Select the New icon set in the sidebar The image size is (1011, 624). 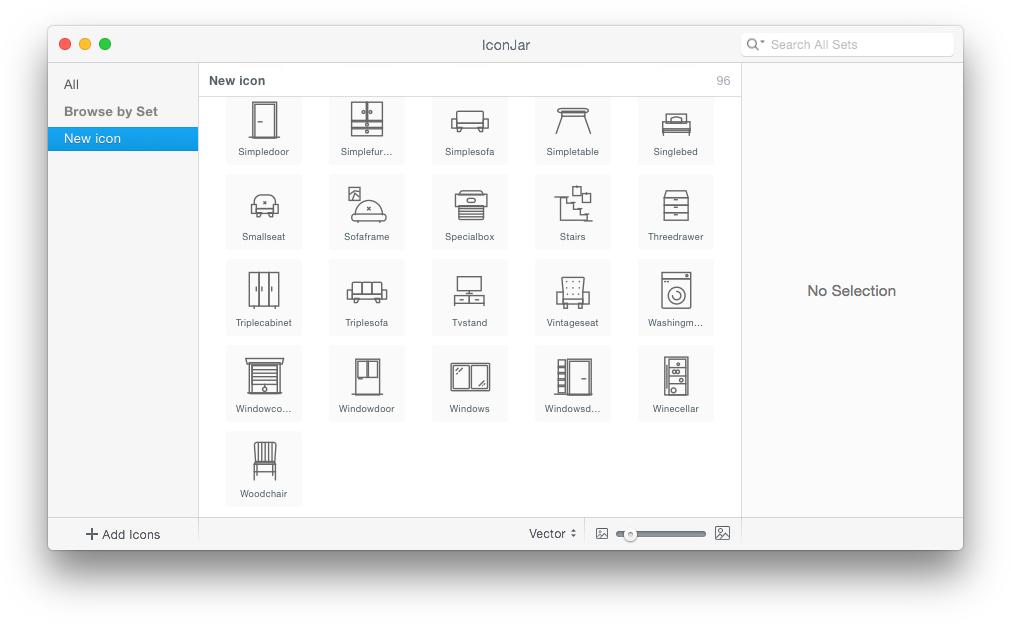click(92, 138)
